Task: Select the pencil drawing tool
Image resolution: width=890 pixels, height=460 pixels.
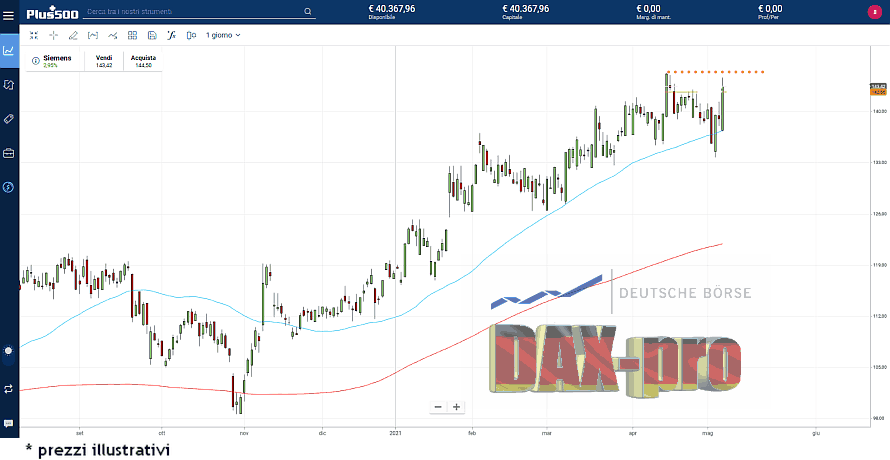Action: 73,35
